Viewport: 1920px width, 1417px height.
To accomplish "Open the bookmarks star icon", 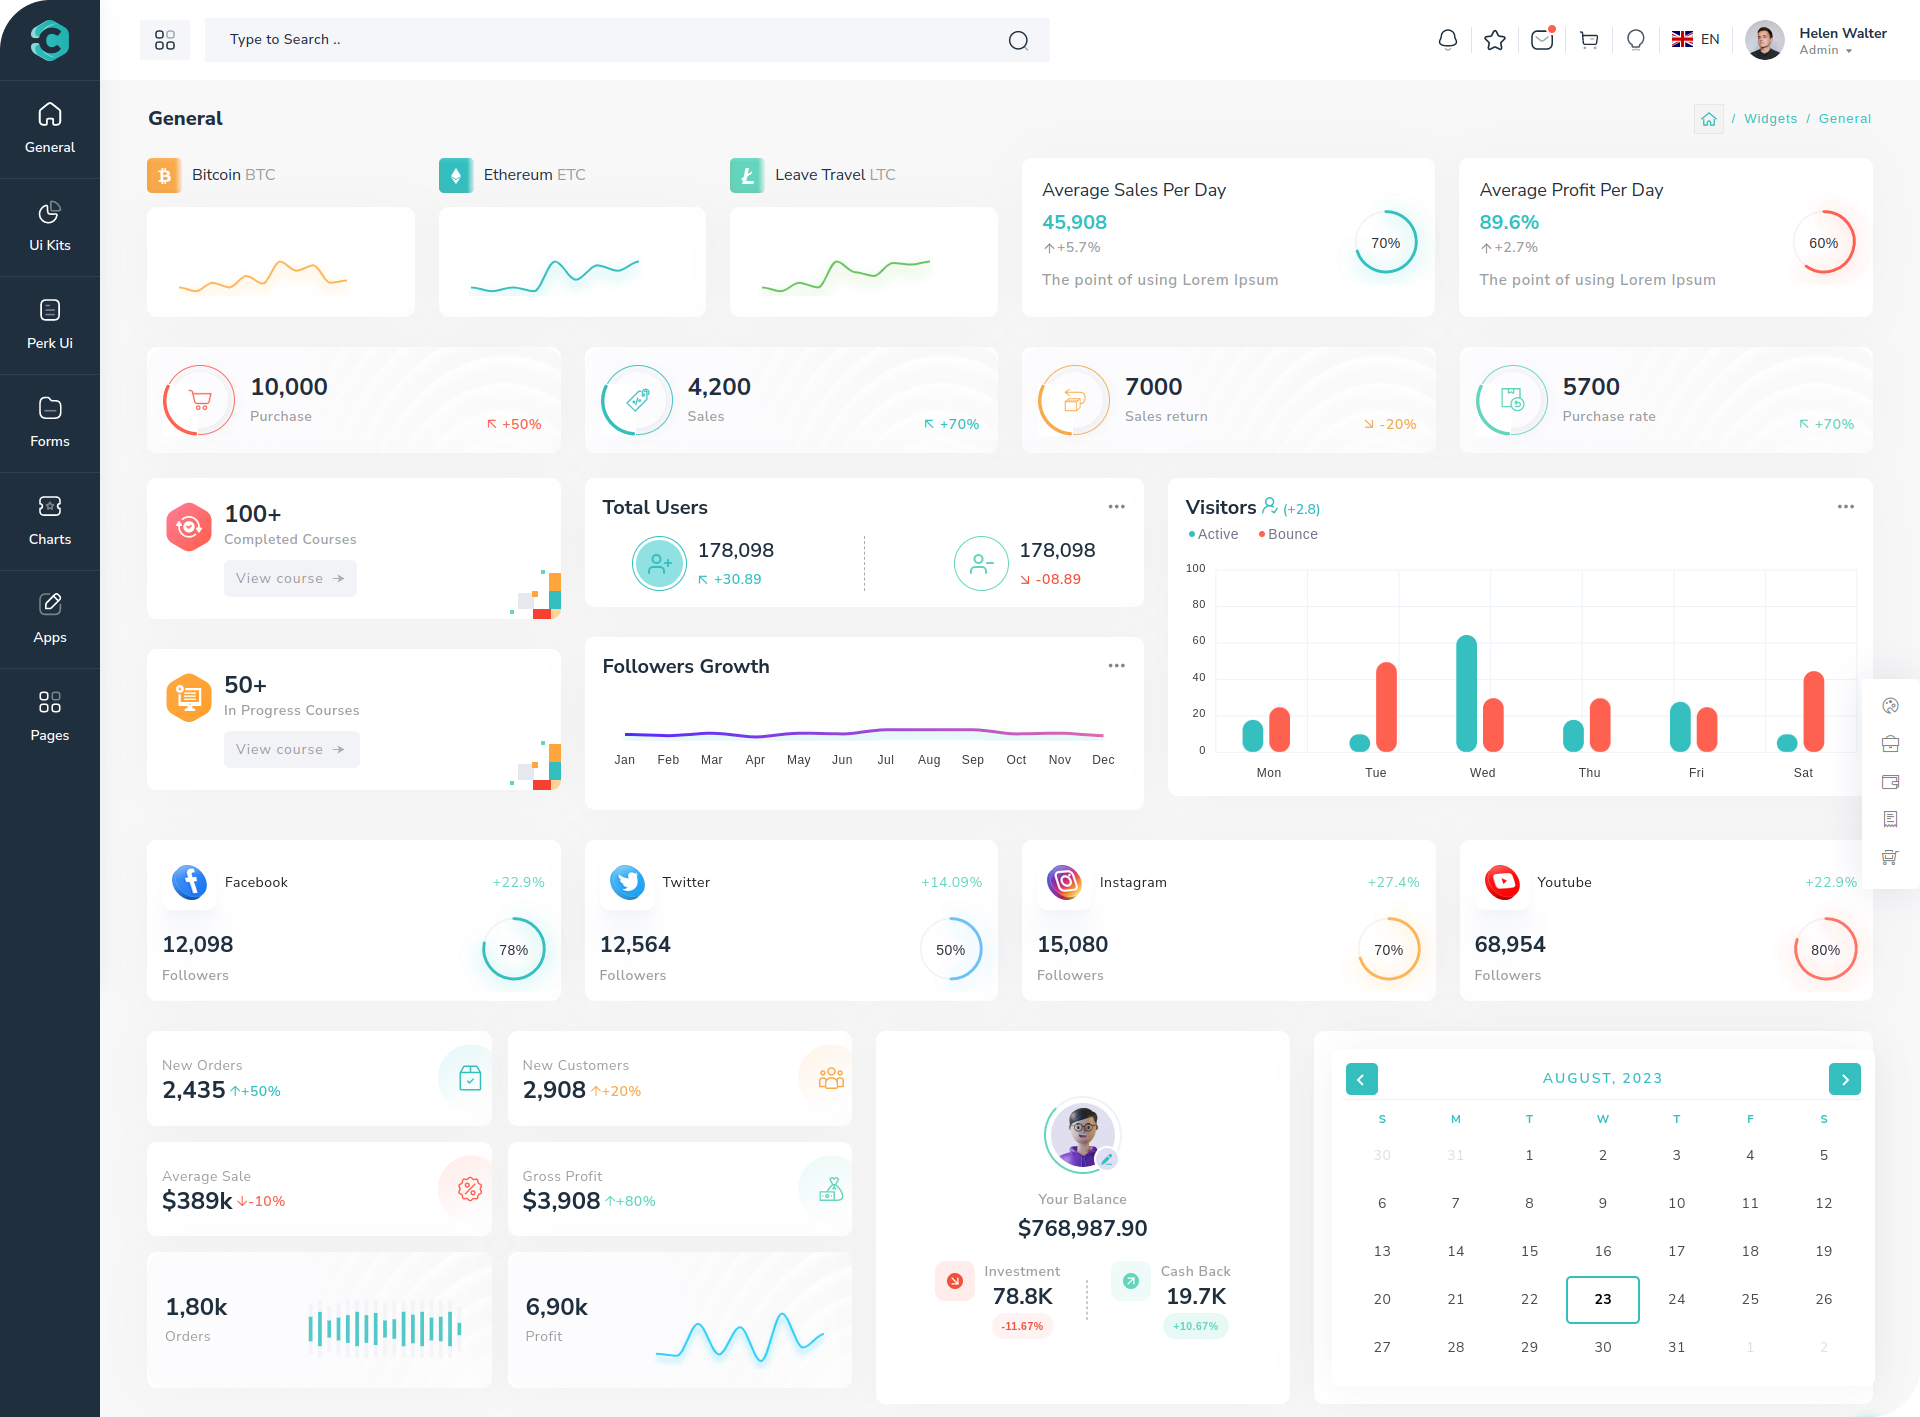I will pos(1494,40).
